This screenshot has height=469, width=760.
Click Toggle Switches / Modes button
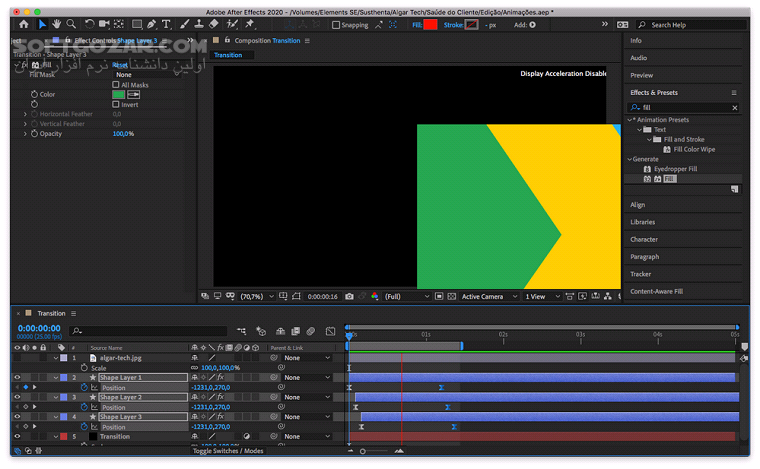tap(228, 451)
